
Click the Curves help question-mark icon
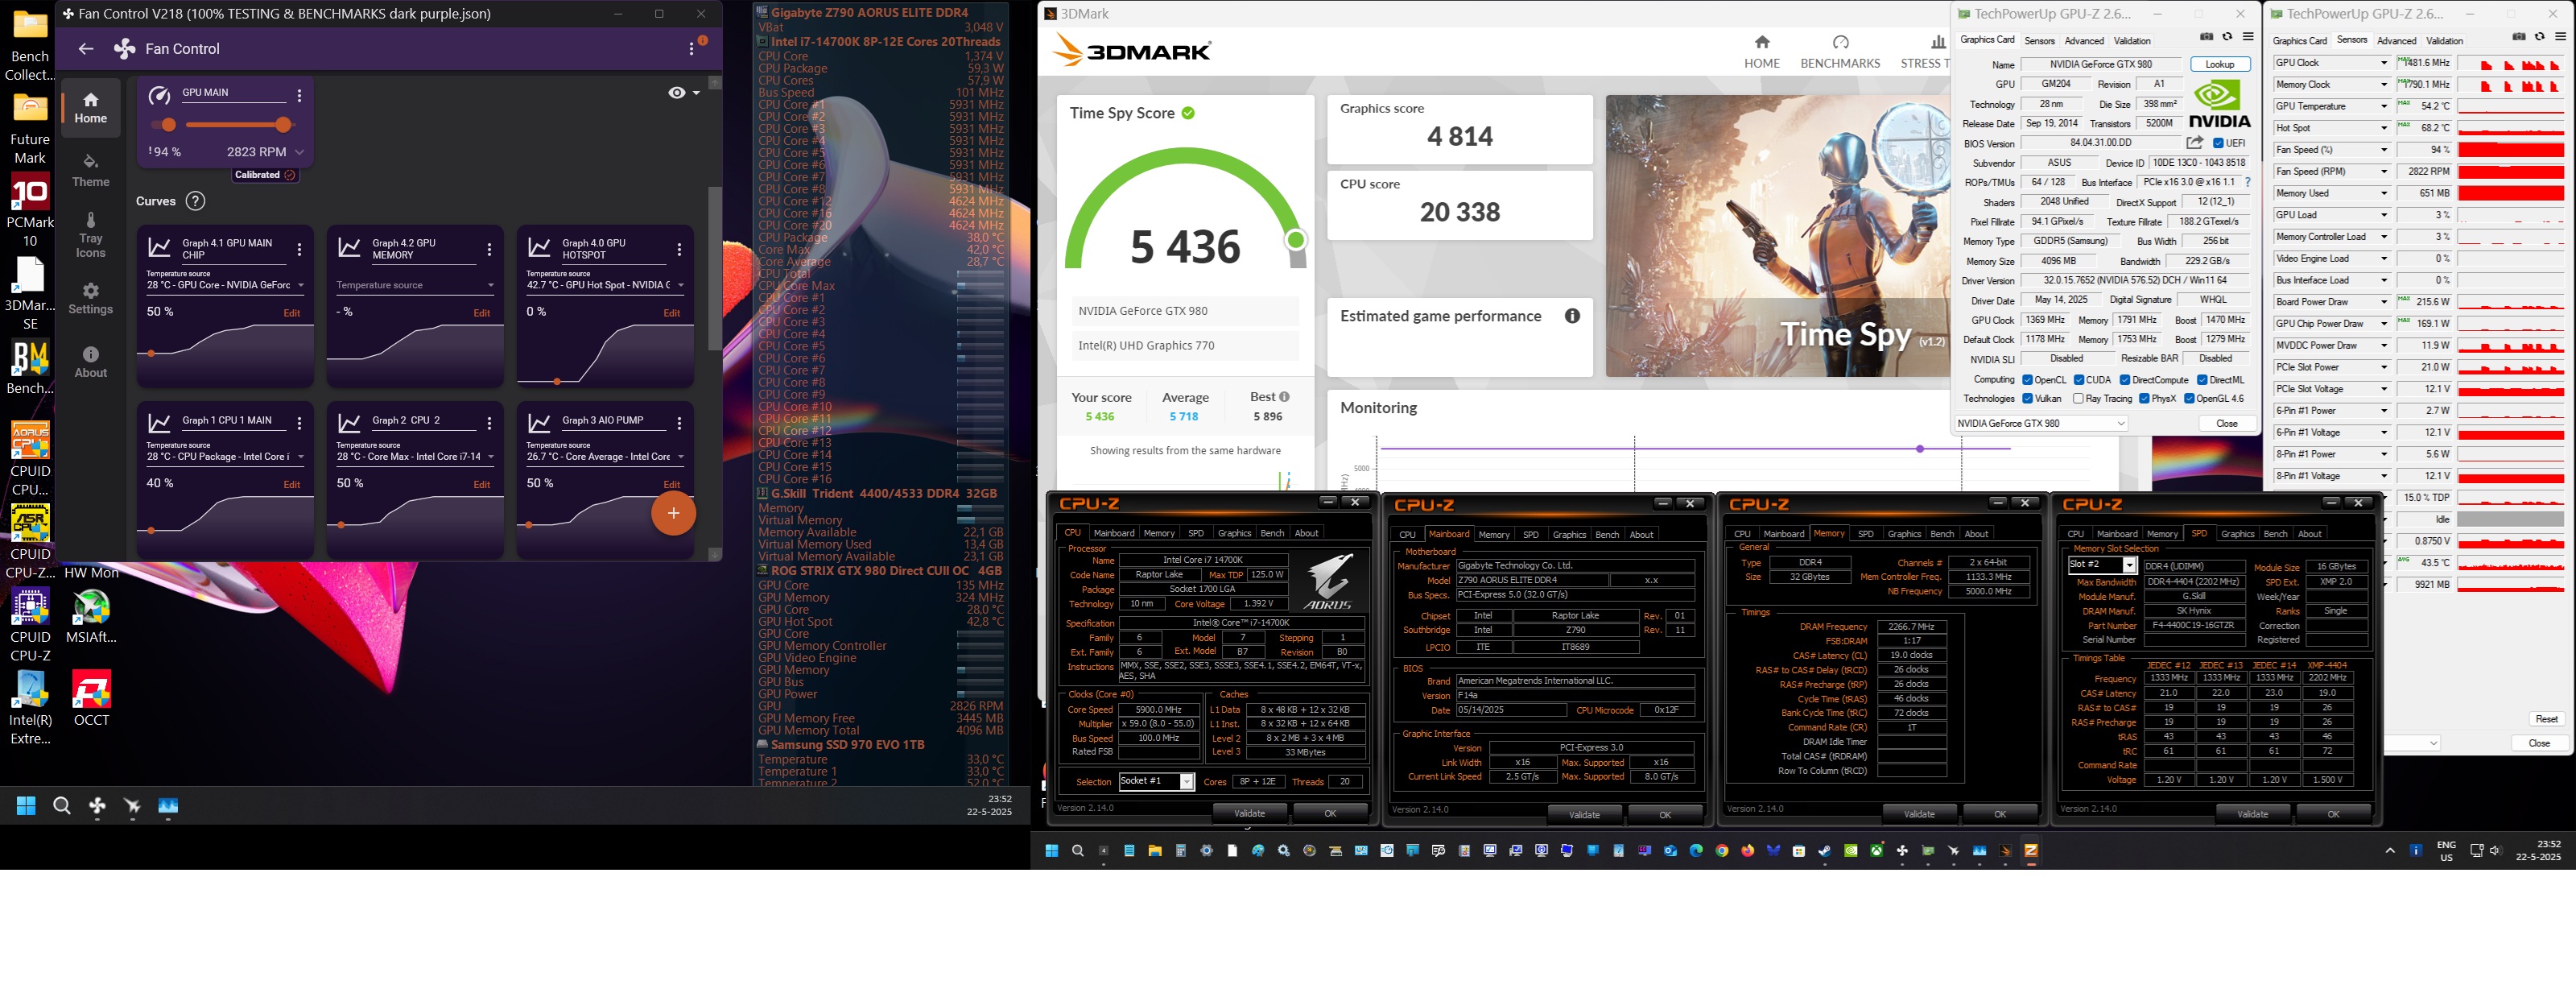point(196,201)
